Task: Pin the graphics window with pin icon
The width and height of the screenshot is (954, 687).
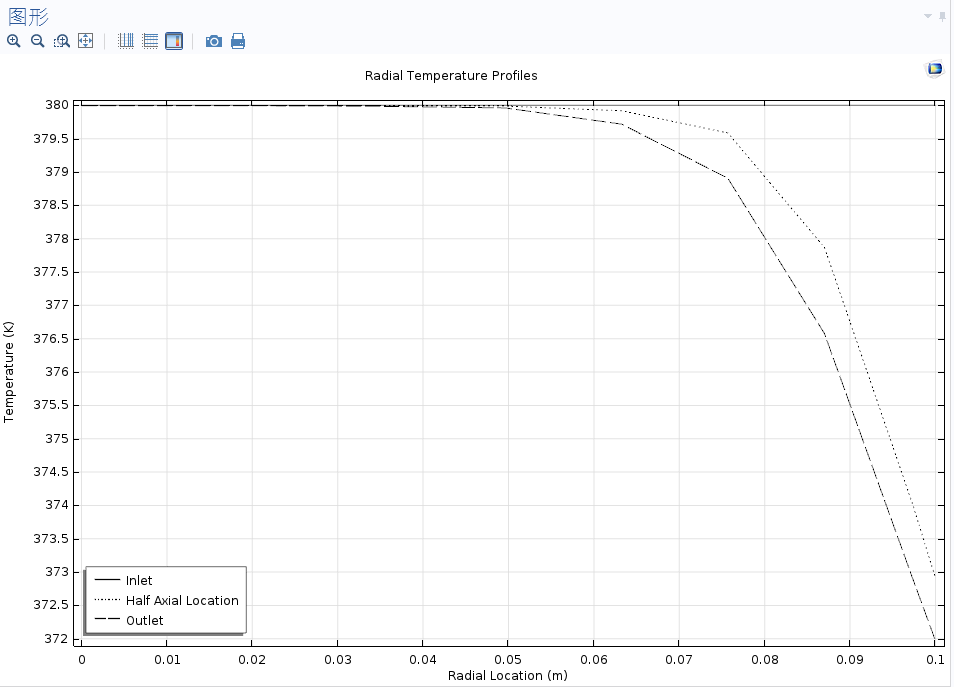Action: [x=942, y=16]
